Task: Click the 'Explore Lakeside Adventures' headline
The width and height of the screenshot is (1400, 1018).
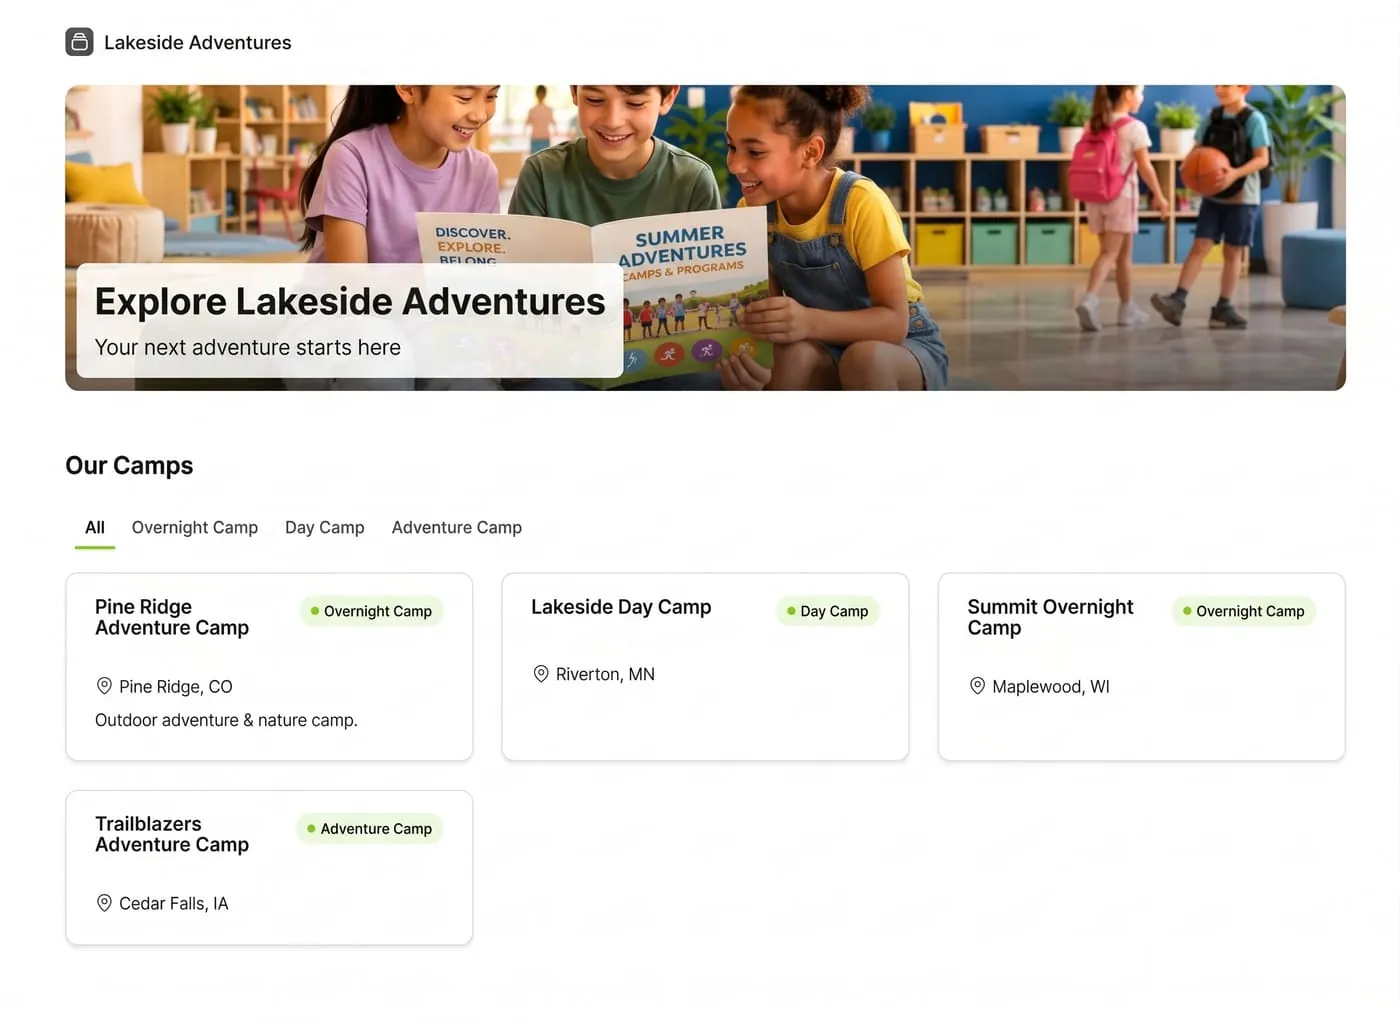Action: point(350,301)
